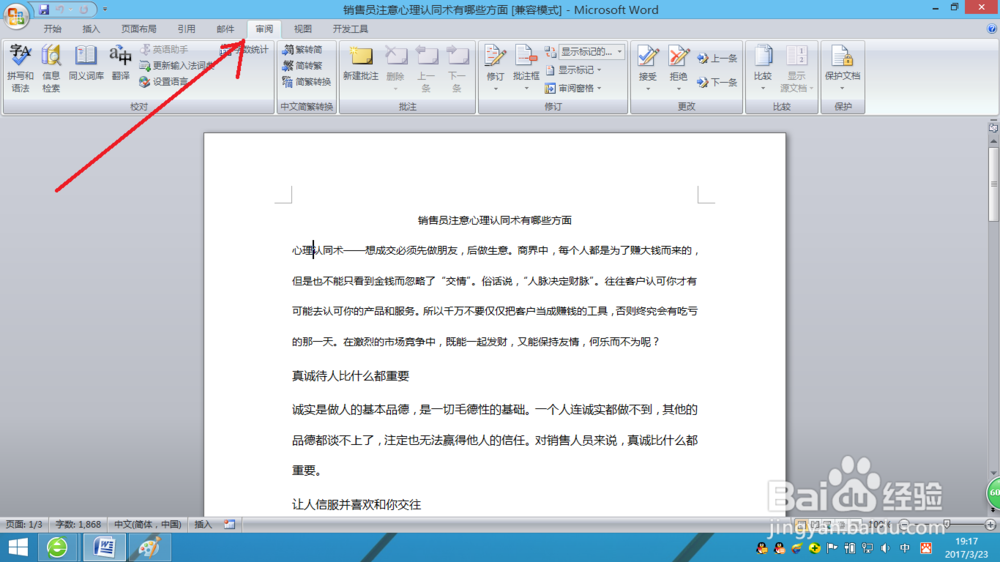Toggle 修订 track changes
Screen dimensions: 1000x562
point(495,69)
